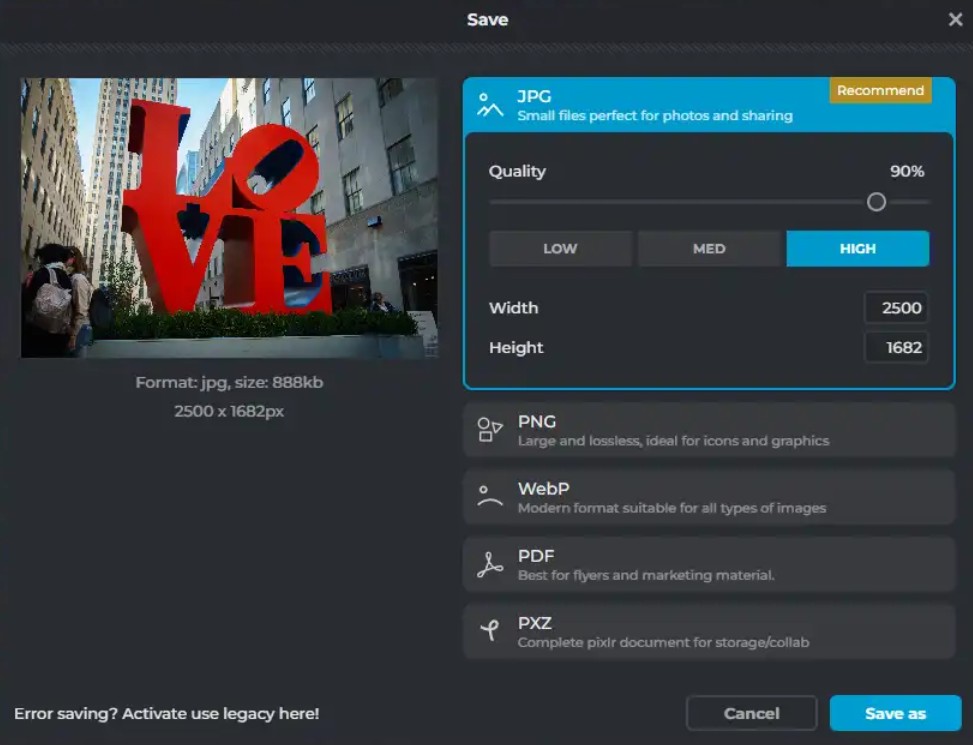This screenshot has height=745, width=973.
Task: Click the Width label
Action: [513, 308]
